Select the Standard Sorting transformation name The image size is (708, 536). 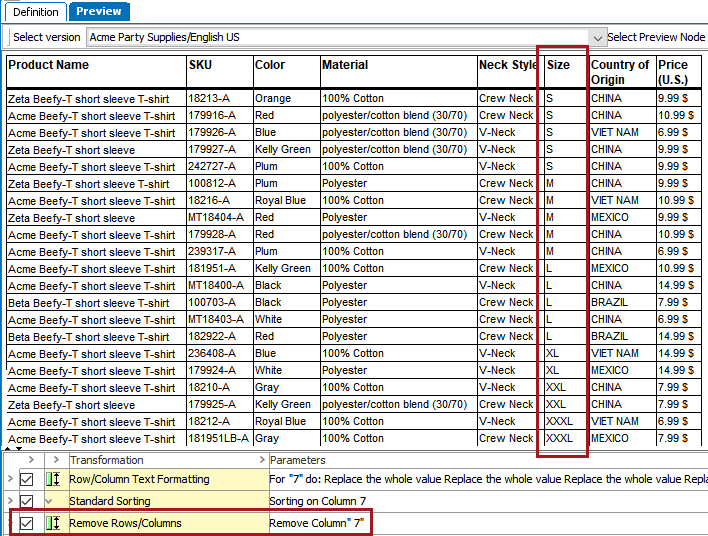[x=110, y=501]
